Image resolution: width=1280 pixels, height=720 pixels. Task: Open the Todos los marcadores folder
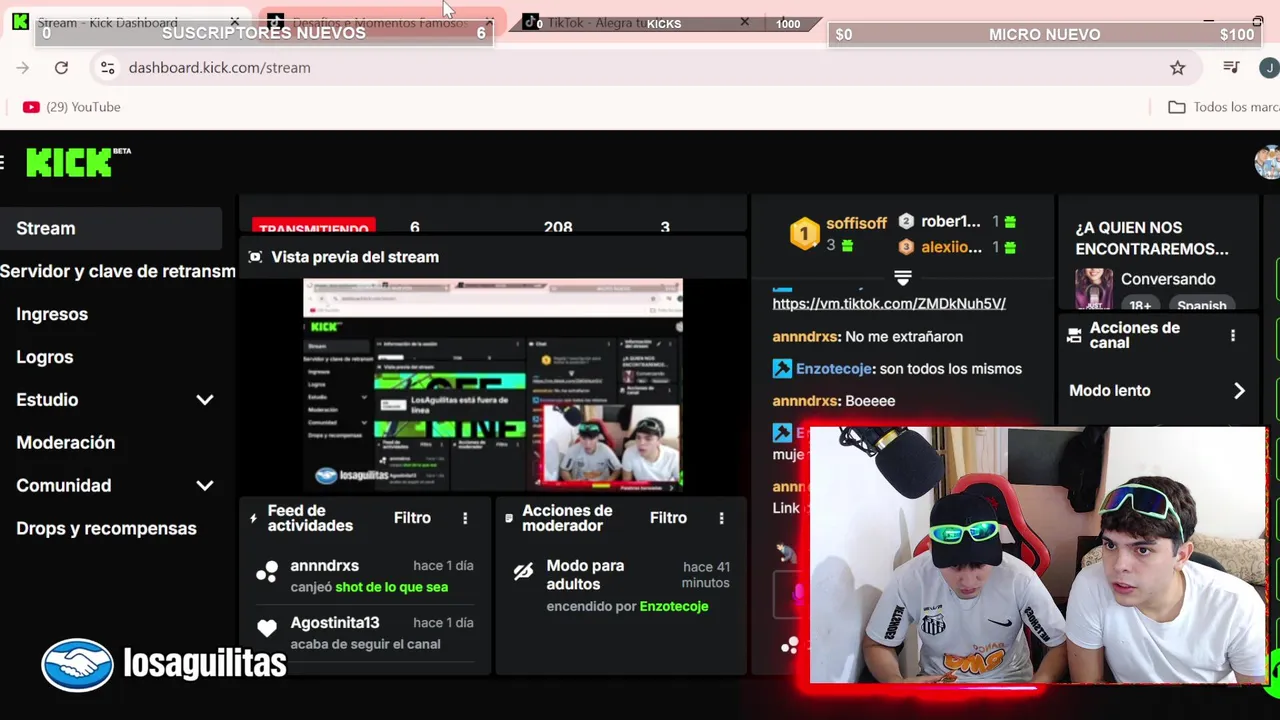coord(1224,107)
